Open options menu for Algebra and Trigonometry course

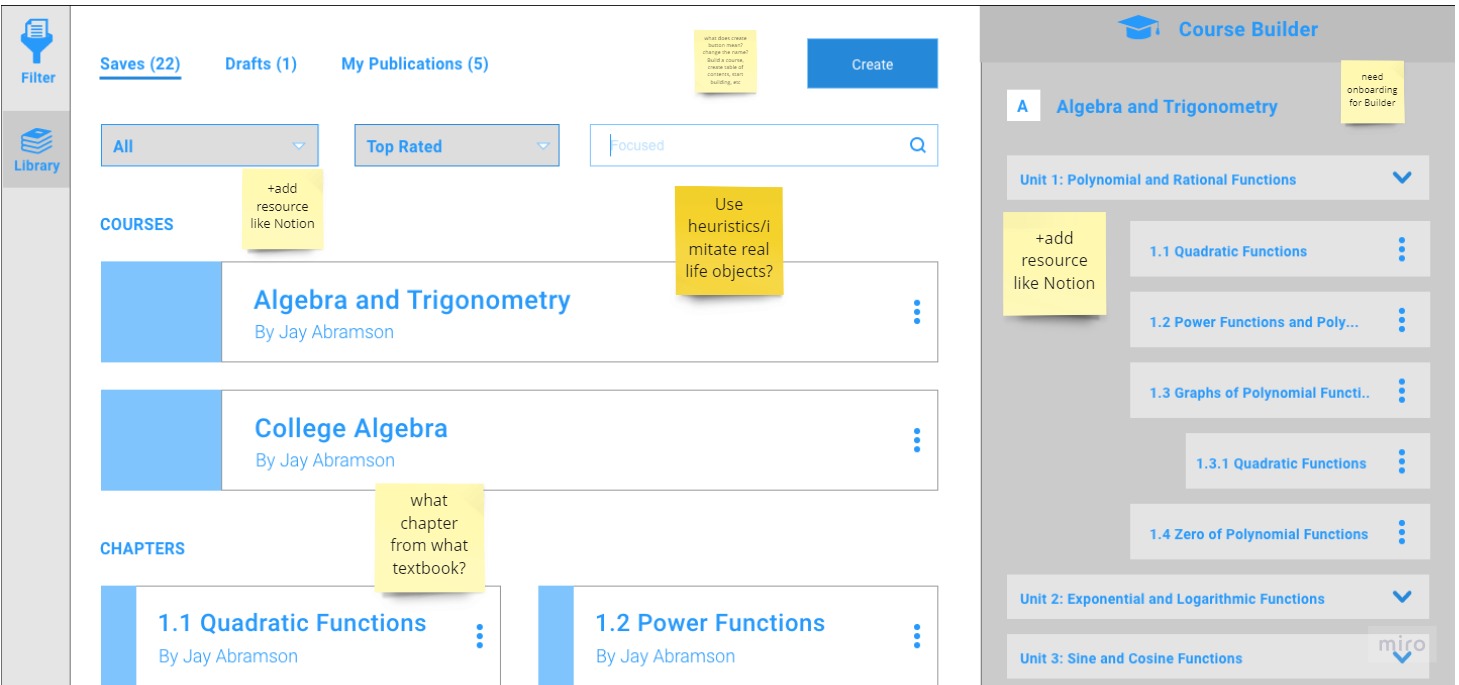point(916,312)
